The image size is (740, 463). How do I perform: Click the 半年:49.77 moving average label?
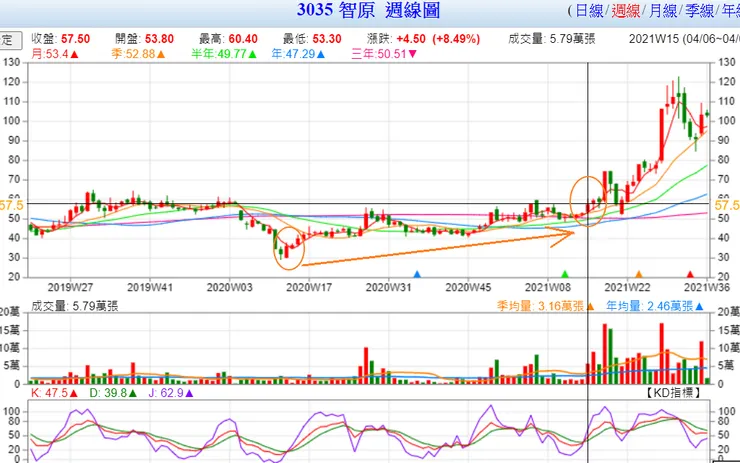224,54
